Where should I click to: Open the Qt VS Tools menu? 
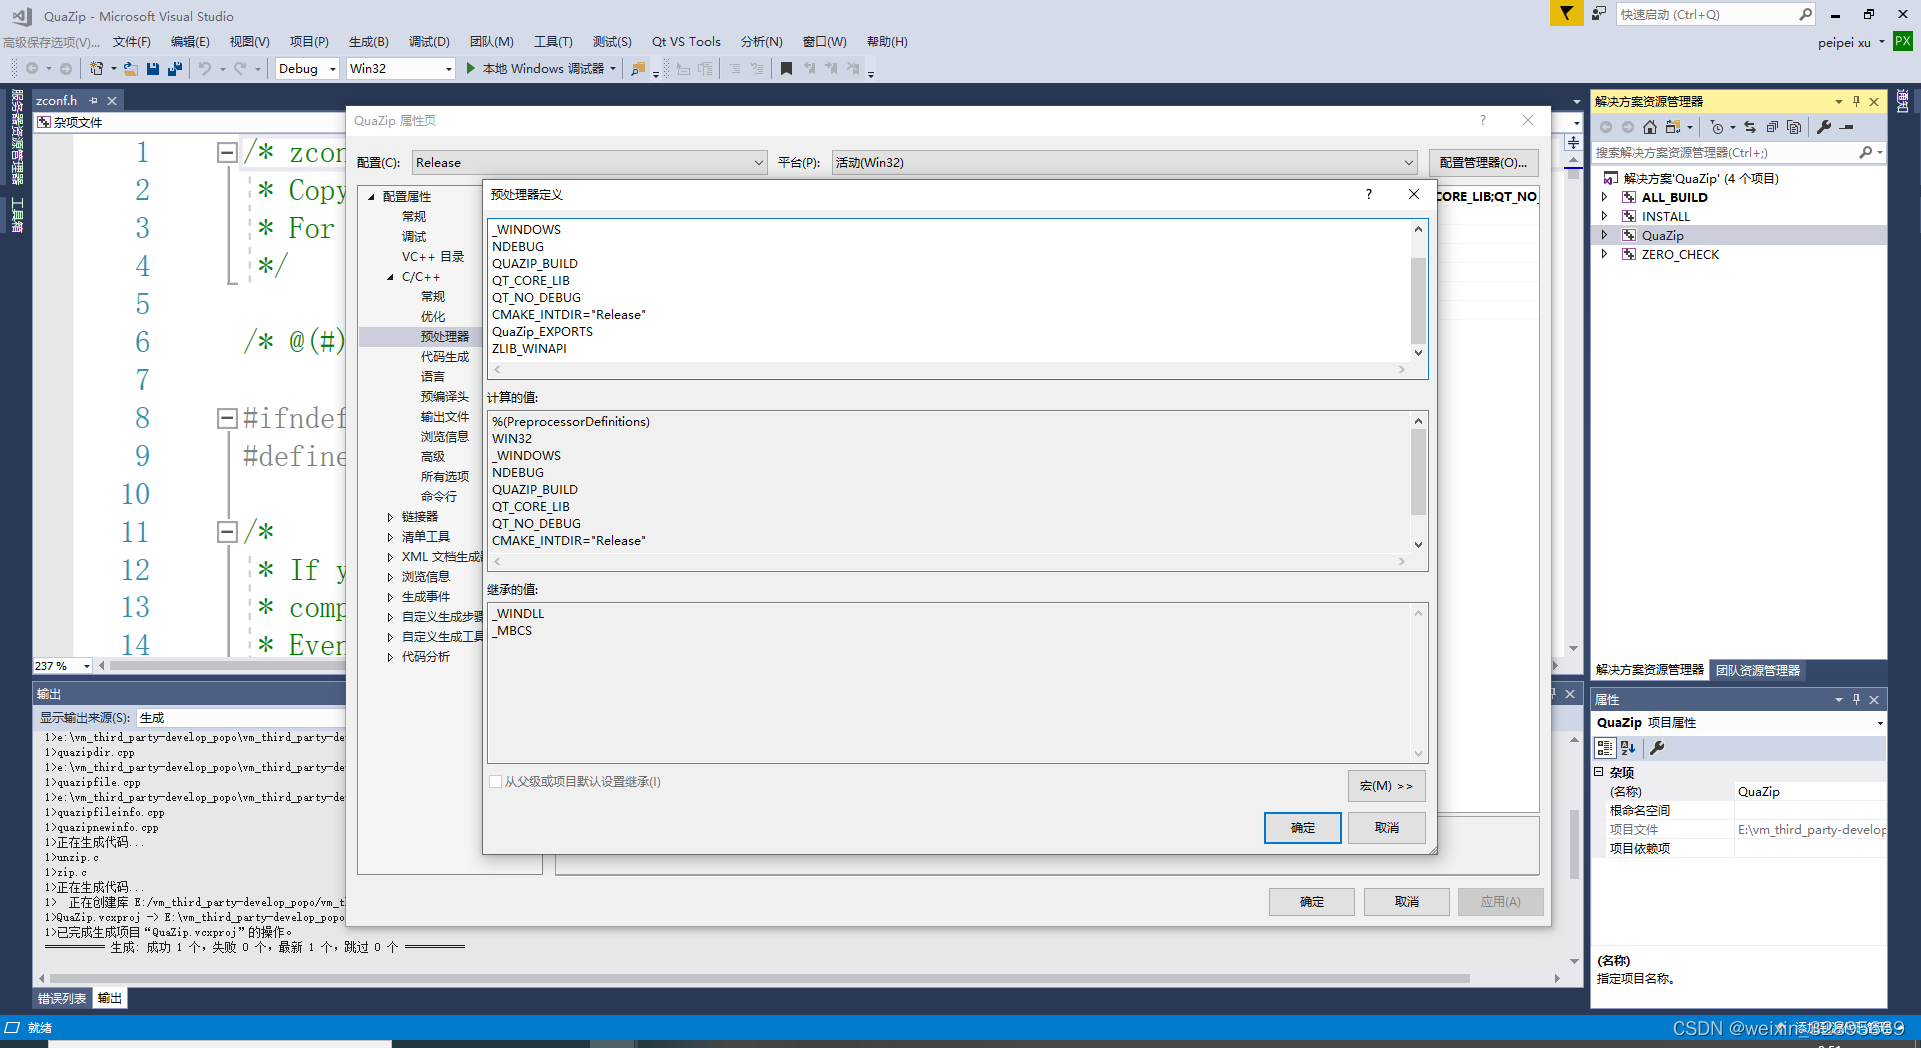pos(686,41)
